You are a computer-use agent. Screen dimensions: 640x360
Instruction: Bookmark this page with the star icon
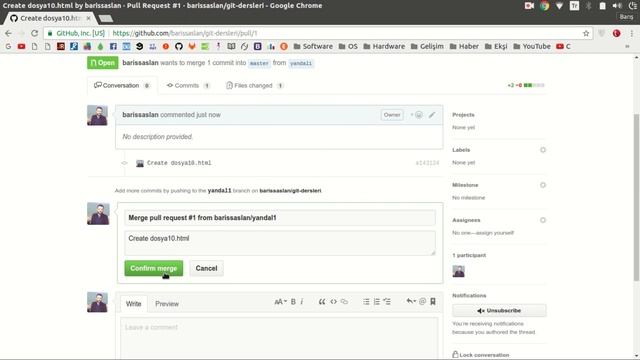coord(586,33)
